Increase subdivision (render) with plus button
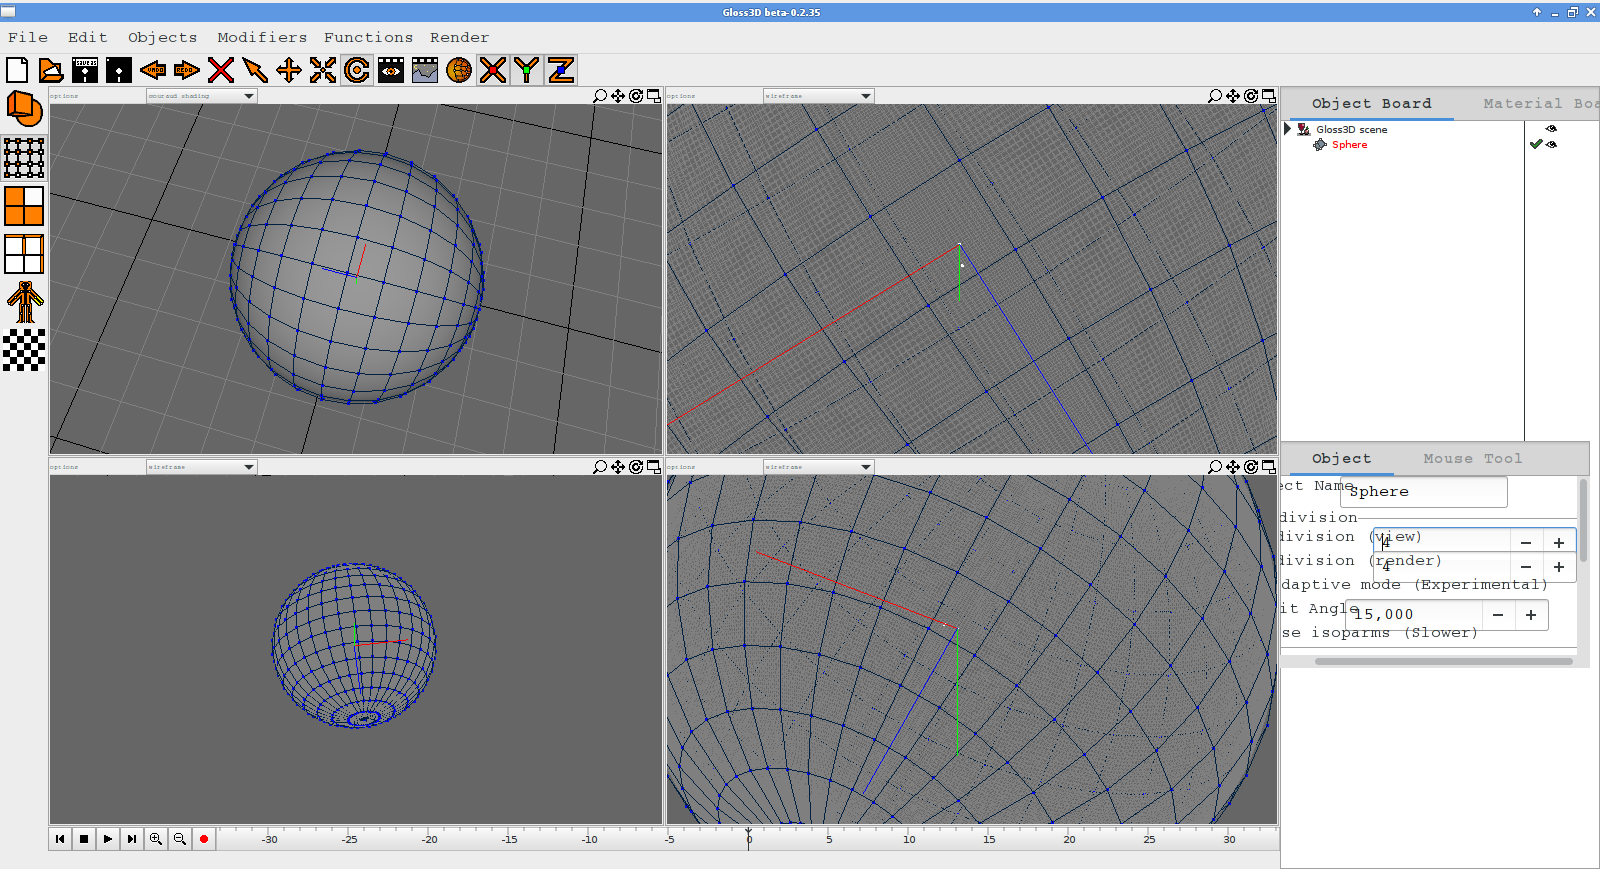 pyautogui.click(x=1559, y=567)
